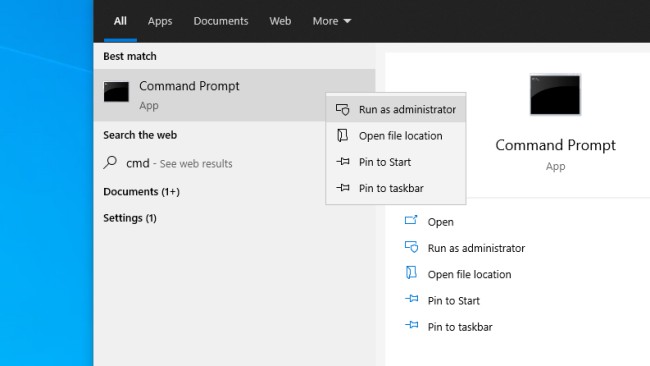The width and height of the screenshot is (650, 366).
Task: Expand the Settings (1) section
Action: [130, 218]
